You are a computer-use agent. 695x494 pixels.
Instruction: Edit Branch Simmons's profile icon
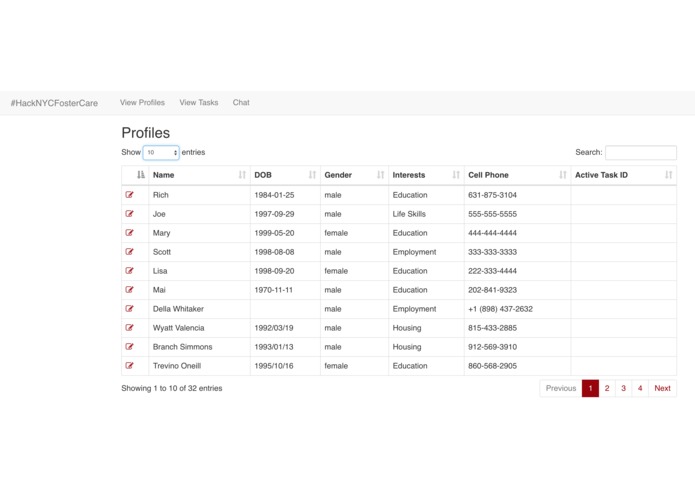click(x=129, y=347)
